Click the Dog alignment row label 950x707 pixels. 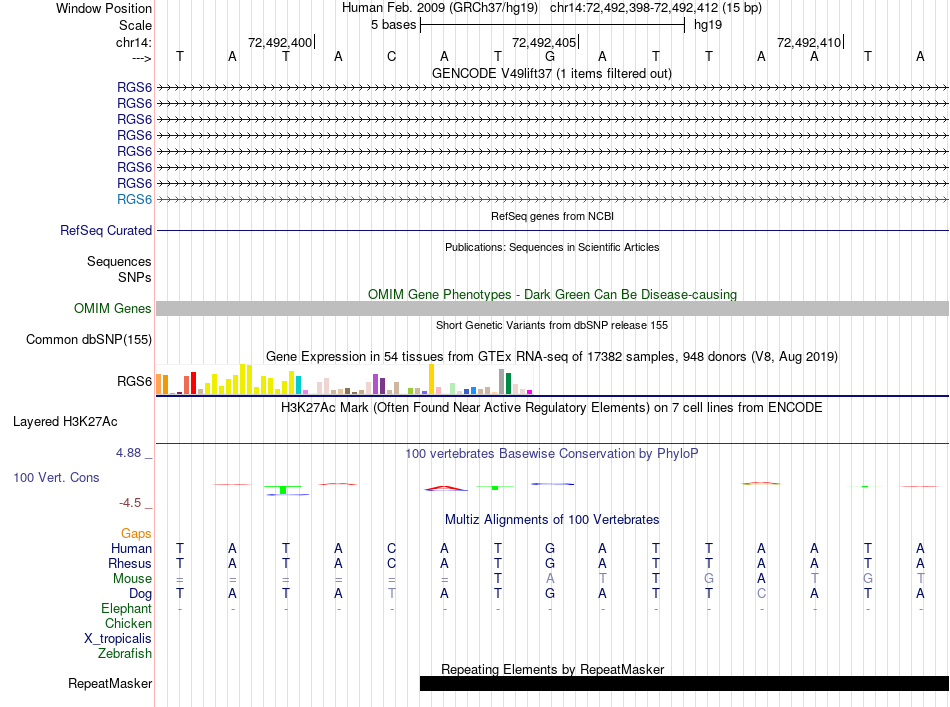[140, 594]
